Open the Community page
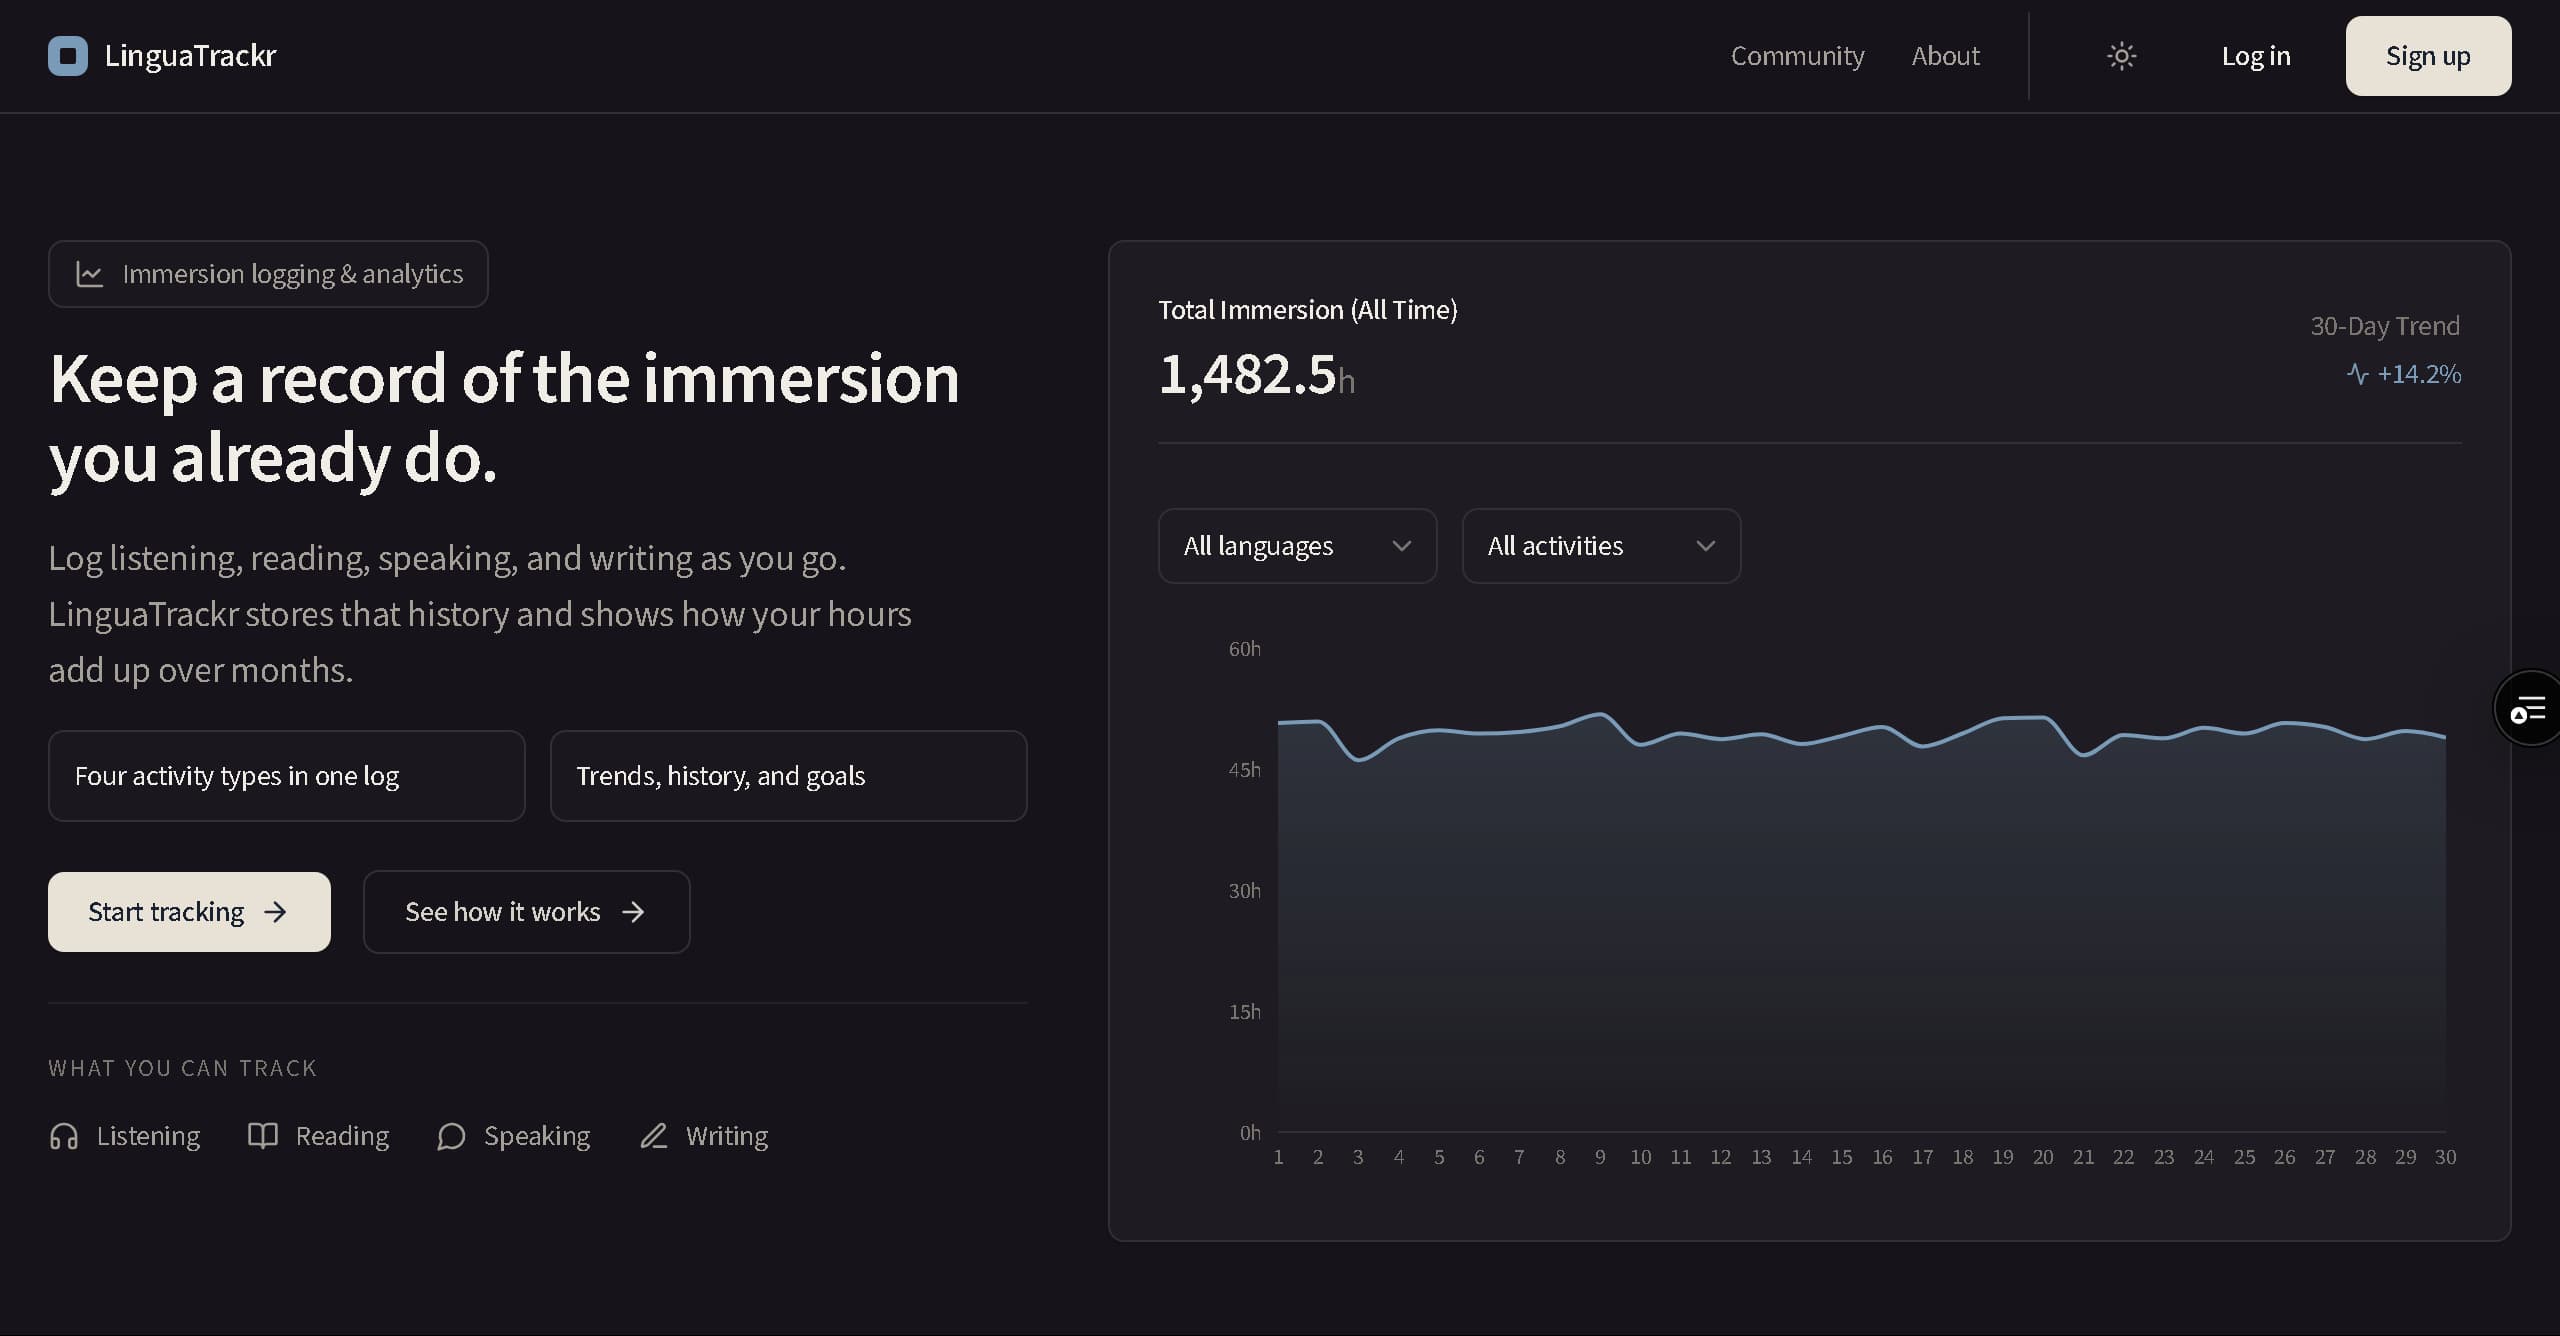 [x=1797, y=56]
